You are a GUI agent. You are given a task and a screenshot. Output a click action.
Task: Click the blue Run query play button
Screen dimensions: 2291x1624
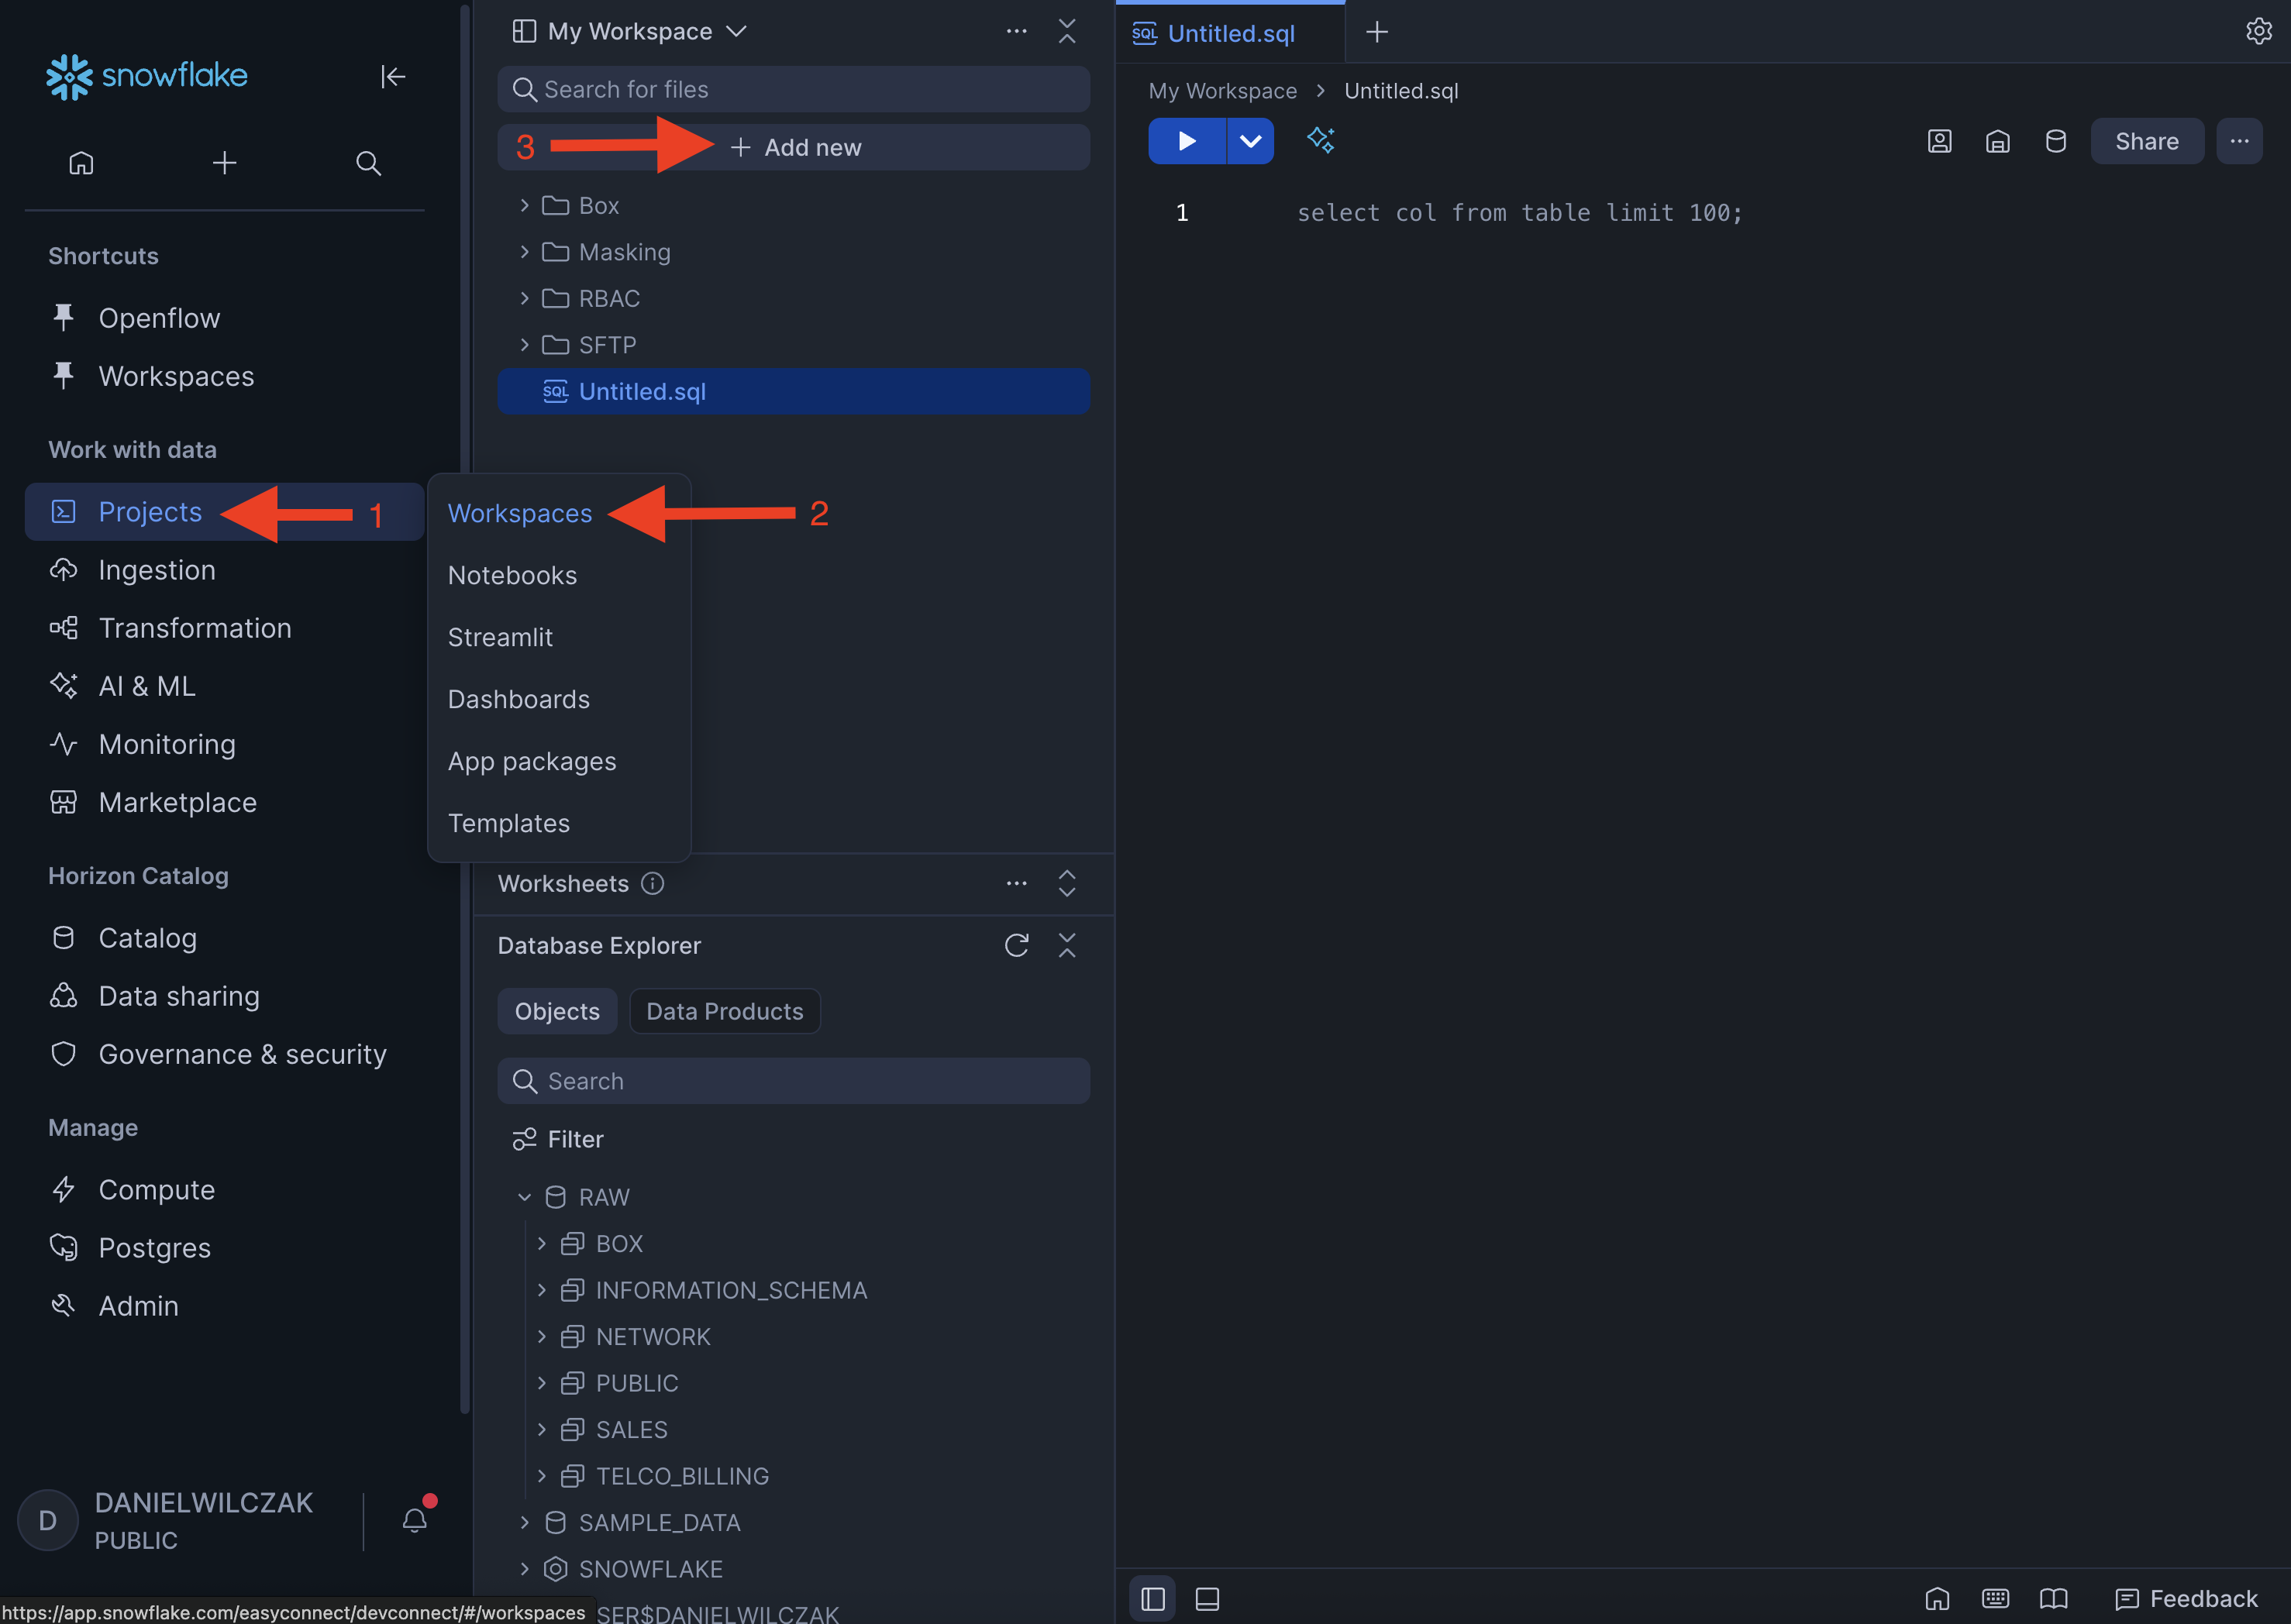pyautogui.click(x=1186, y=141)
